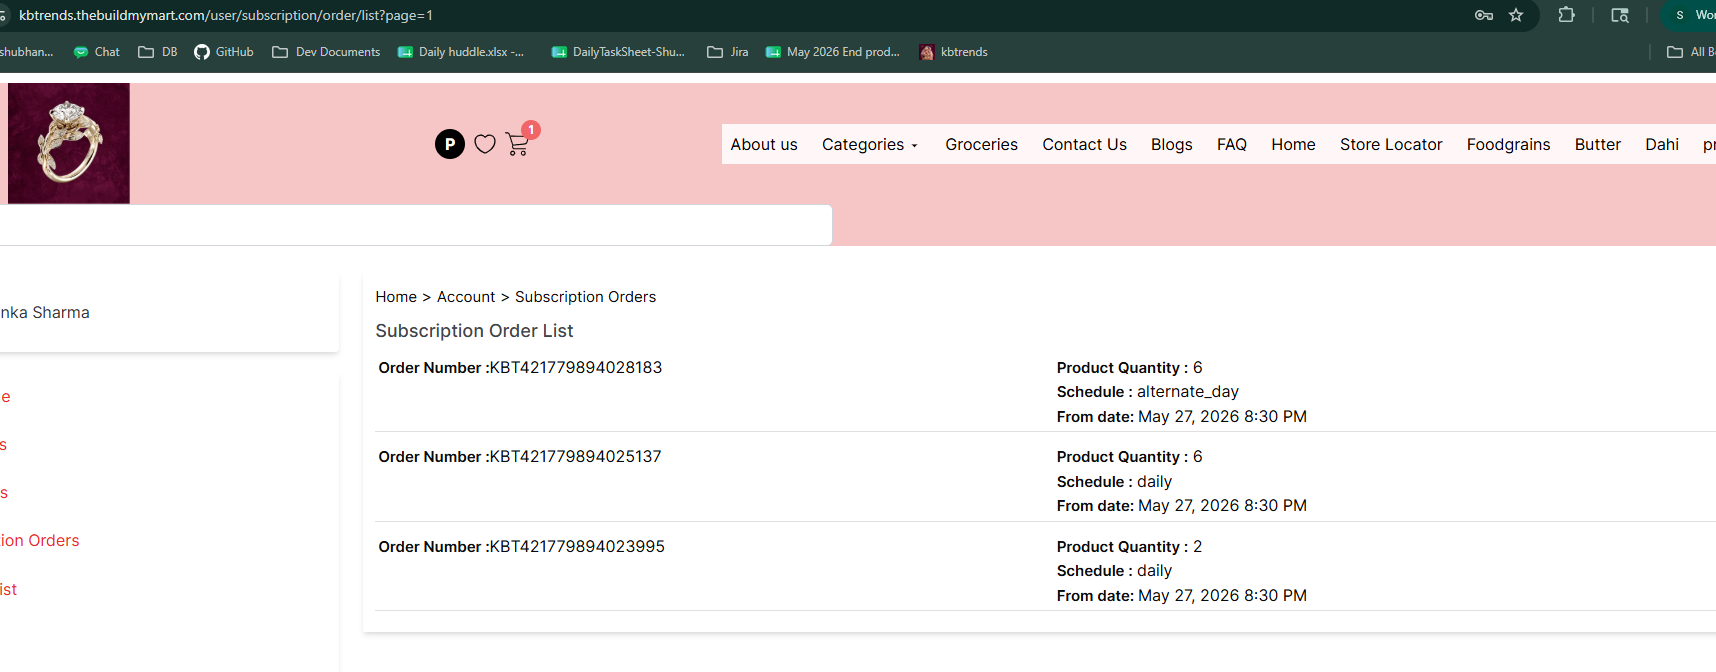Screen dimensions: 1716x672
Task: Open the DB bookmarks folder
Action: point(158,52)
